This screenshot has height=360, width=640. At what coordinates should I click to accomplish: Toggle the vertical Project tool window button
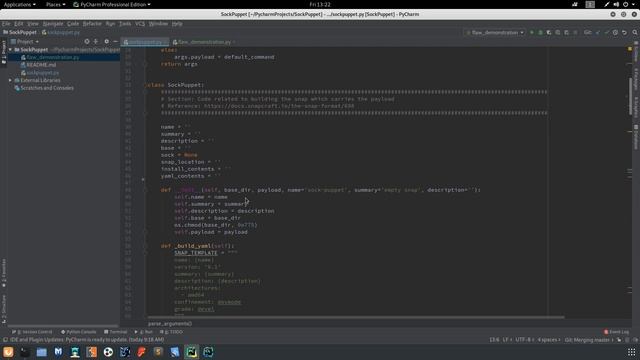[4, 51]
